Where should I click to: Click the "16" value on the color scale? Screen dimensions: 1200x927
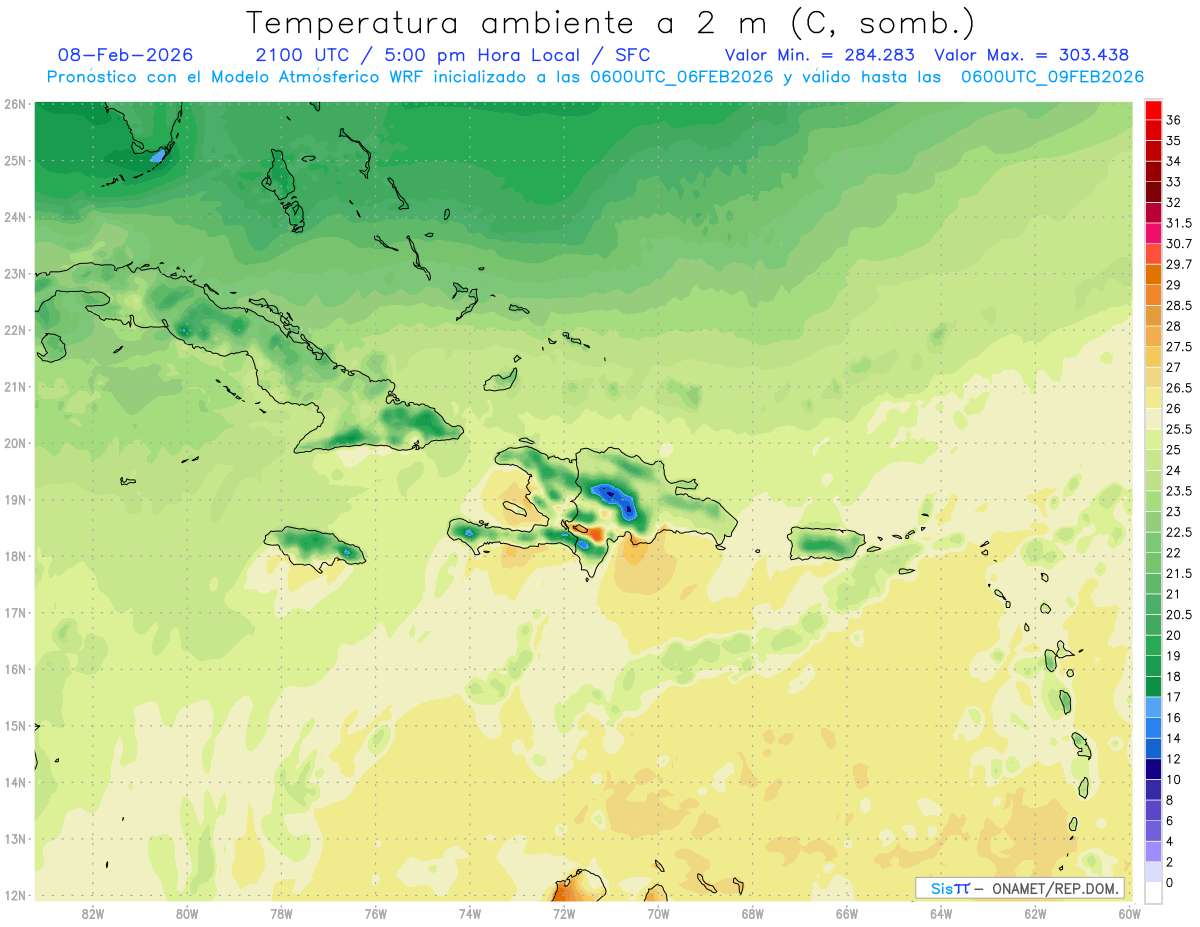pyautogui.click(x=1174, y=718)
